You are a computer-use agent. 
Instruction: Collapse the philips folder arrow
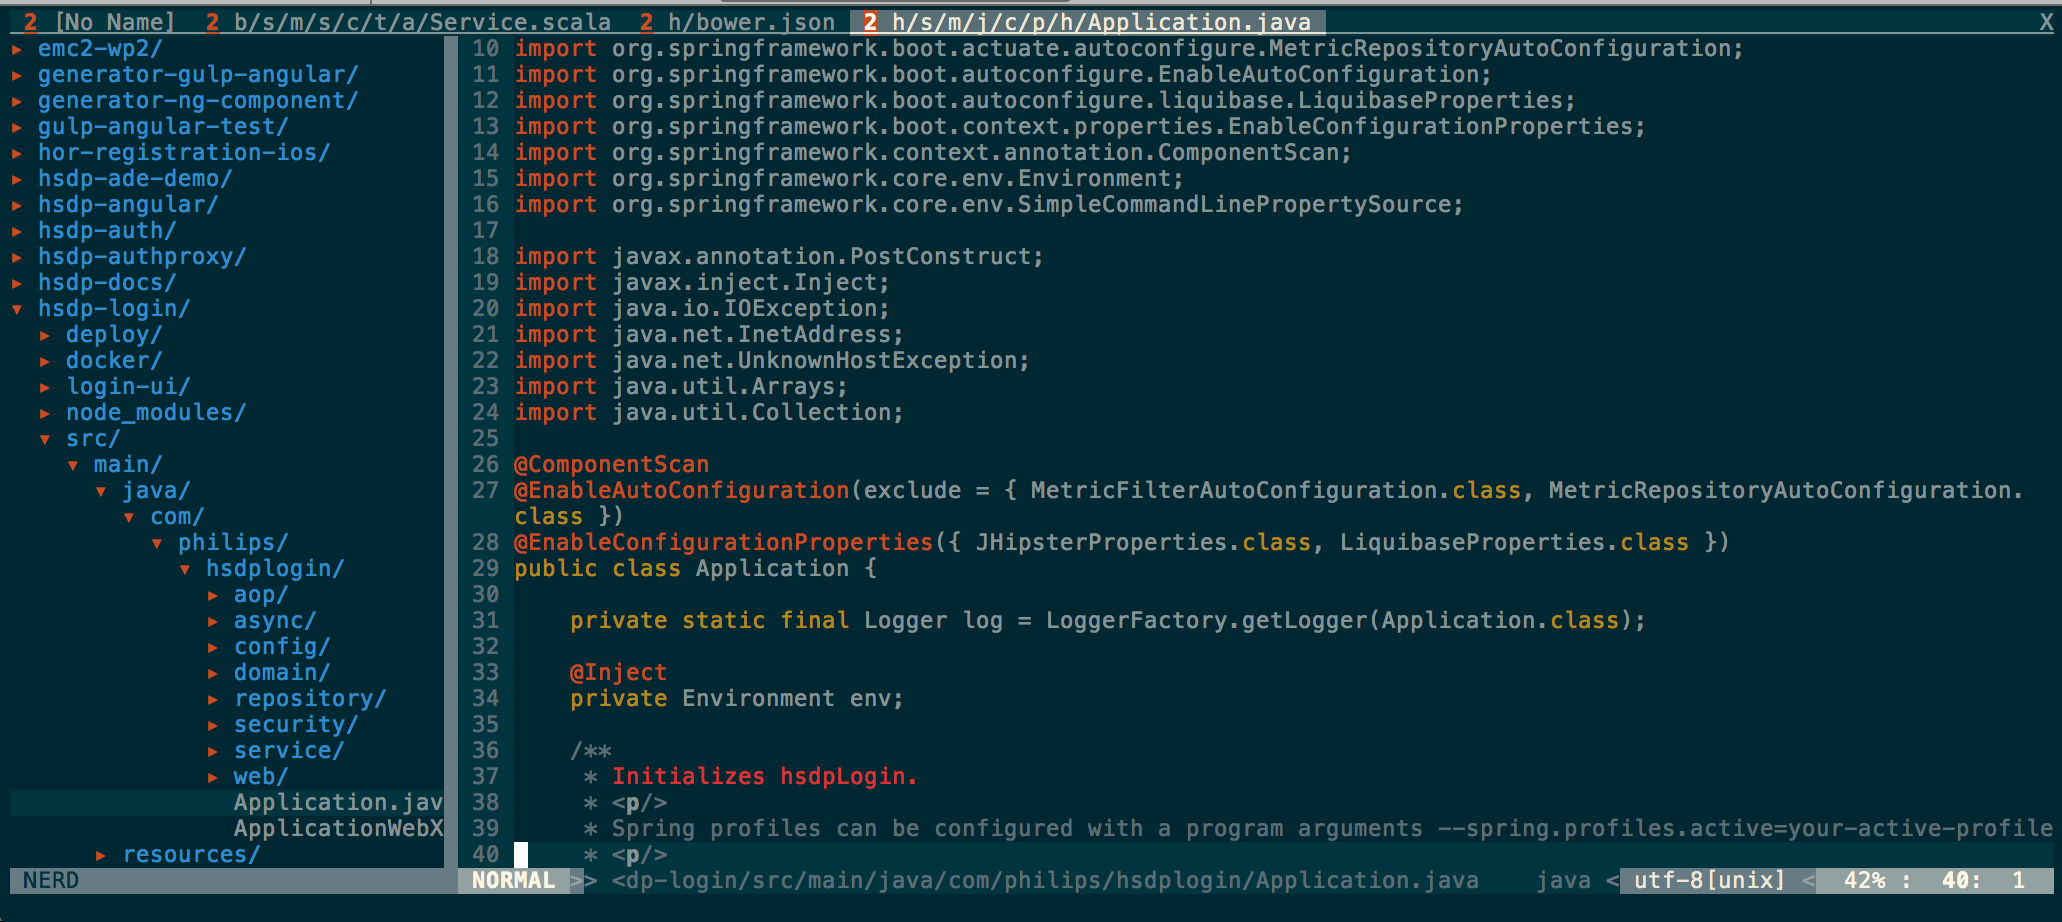coord(158,543)
